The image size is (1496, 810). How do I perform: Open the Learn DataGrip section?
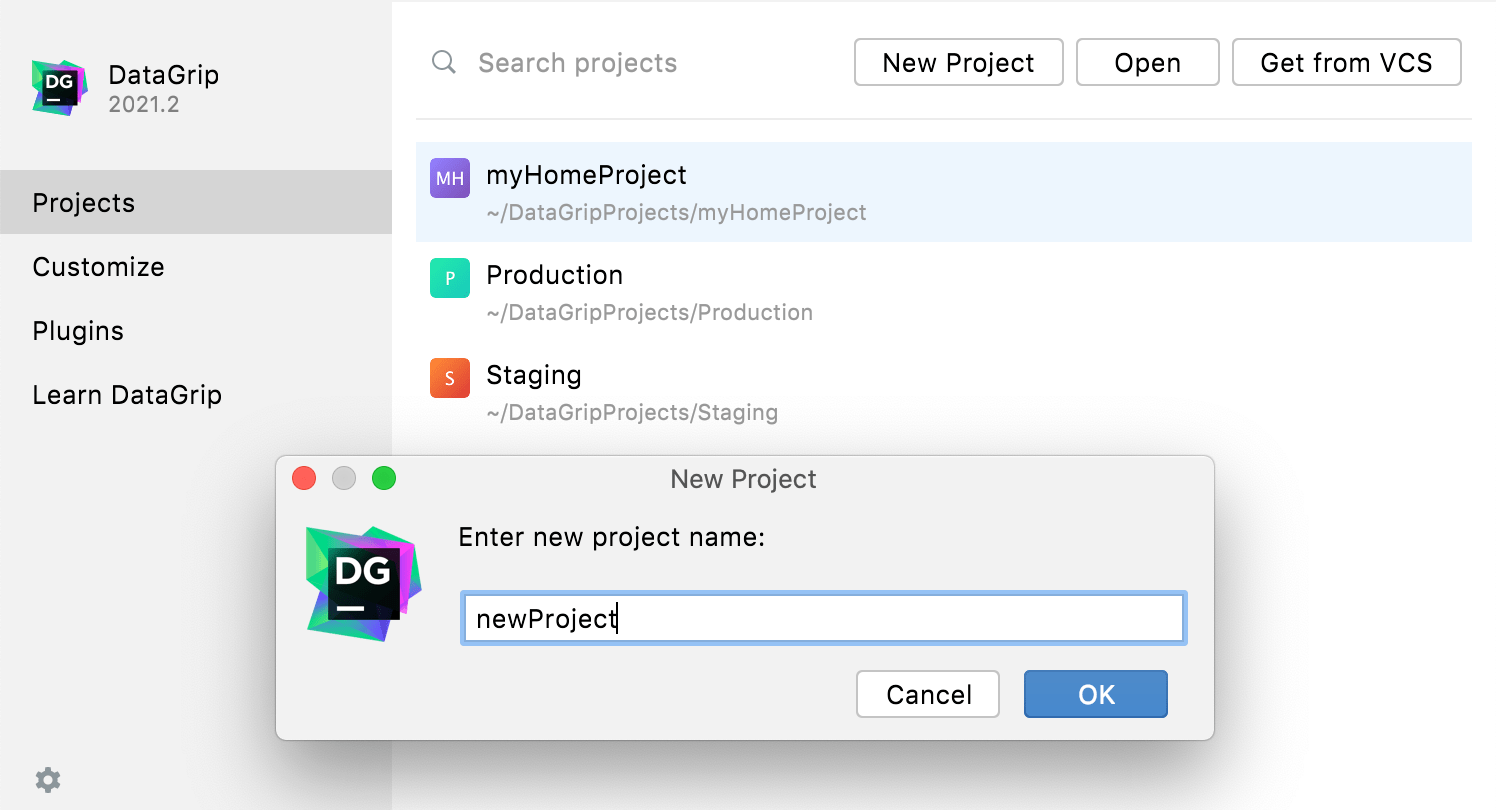127,394
